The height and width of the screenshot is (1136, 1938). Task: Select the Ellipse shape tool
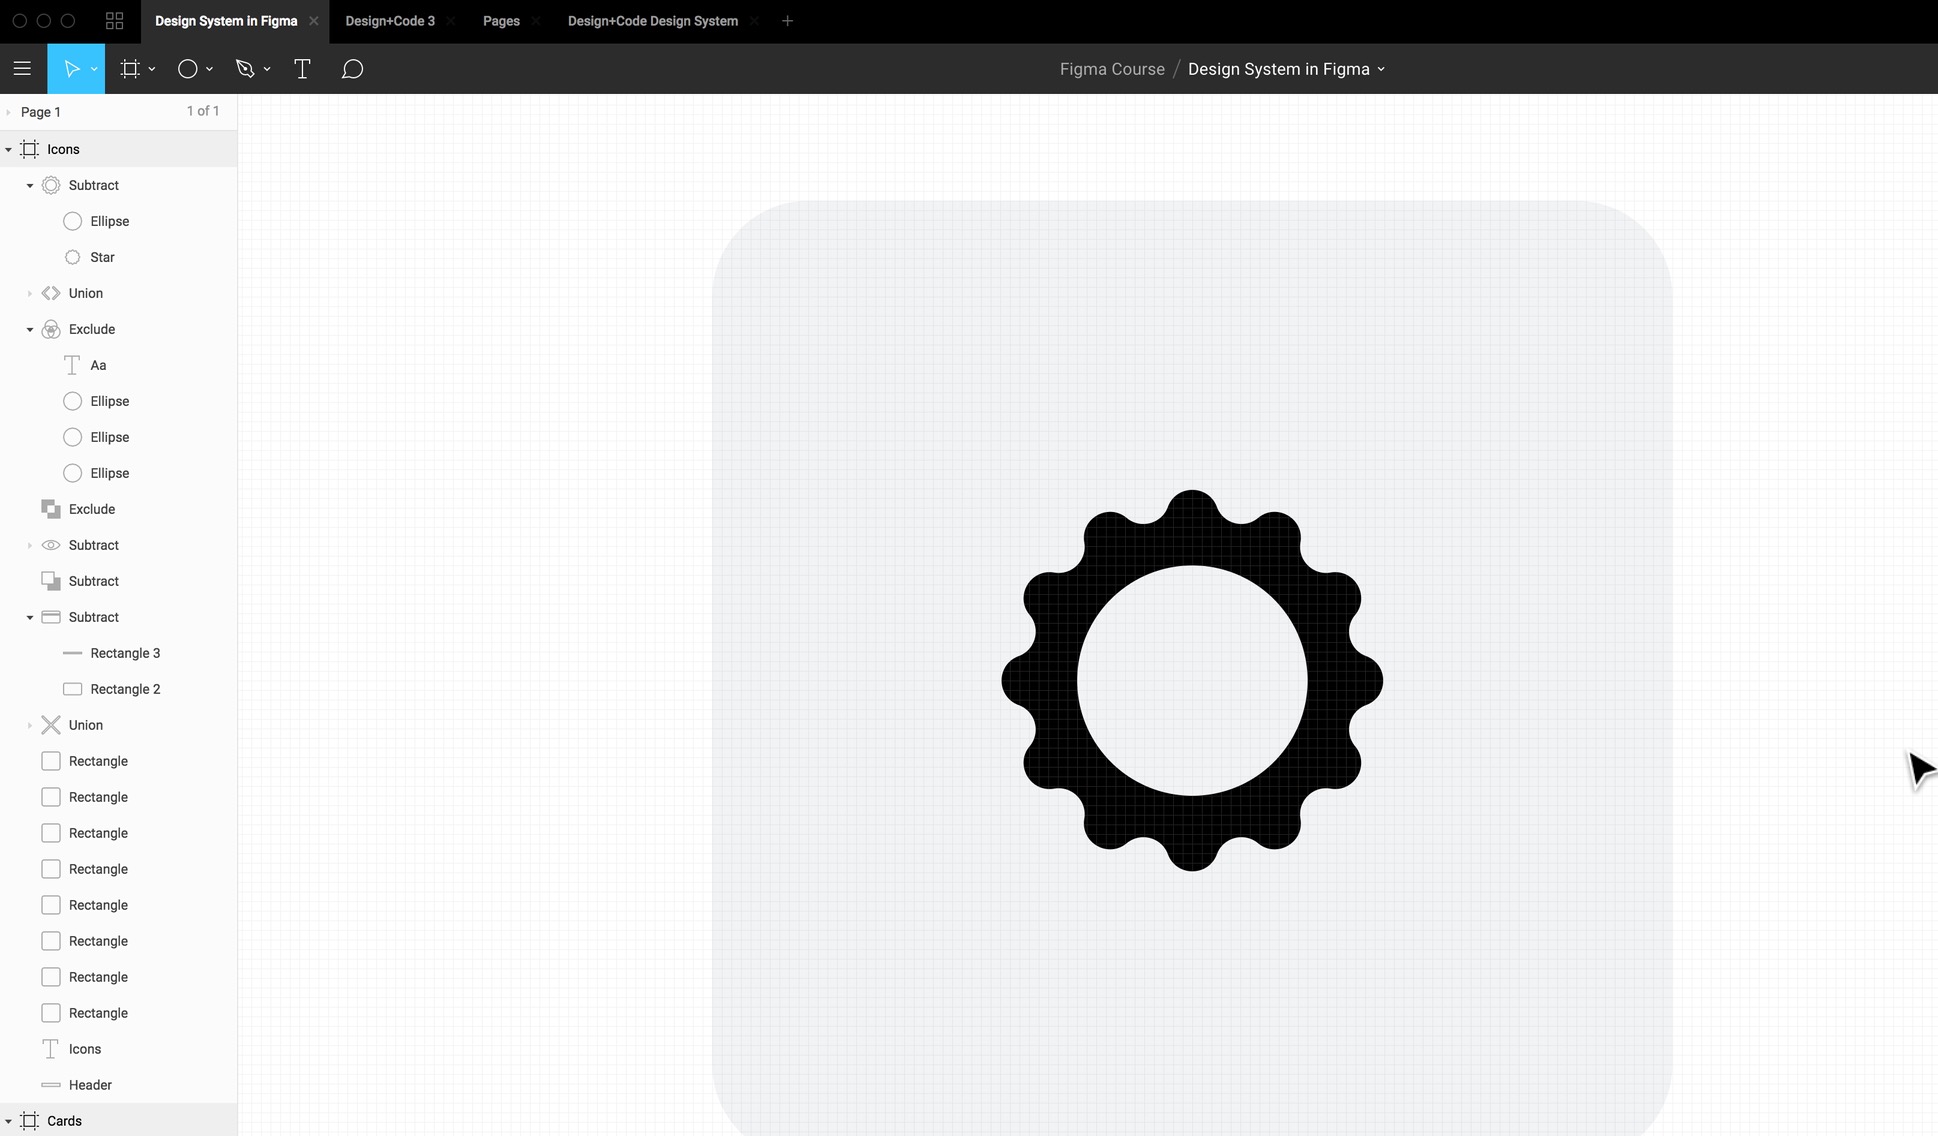pyautogui.click(x=187, y=69)
